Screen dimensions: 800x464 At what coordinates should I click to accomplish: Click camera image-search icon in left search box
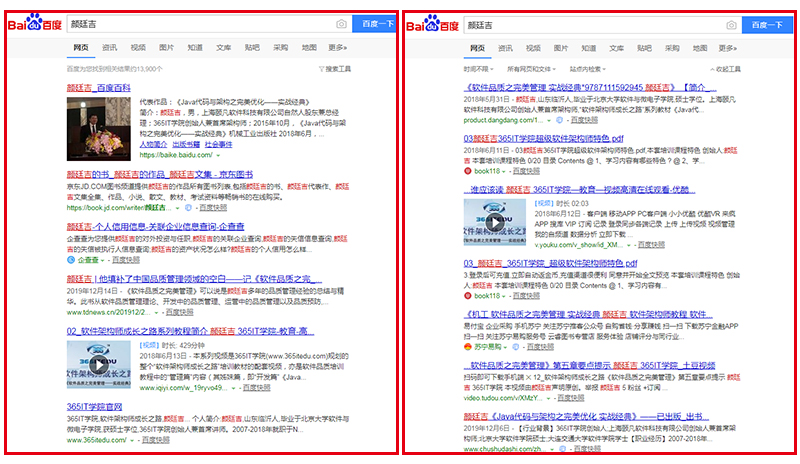click(x=342, y=24)
